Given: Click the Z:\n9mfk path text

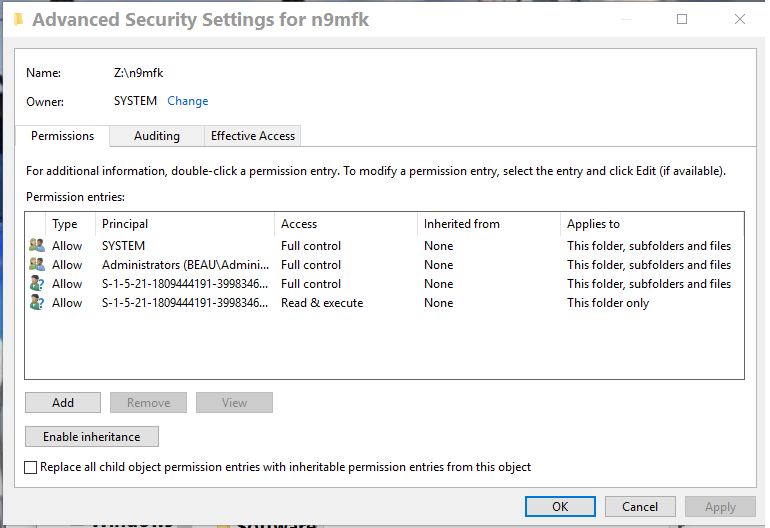Looking at the screenshot, I should pos(138,73).
